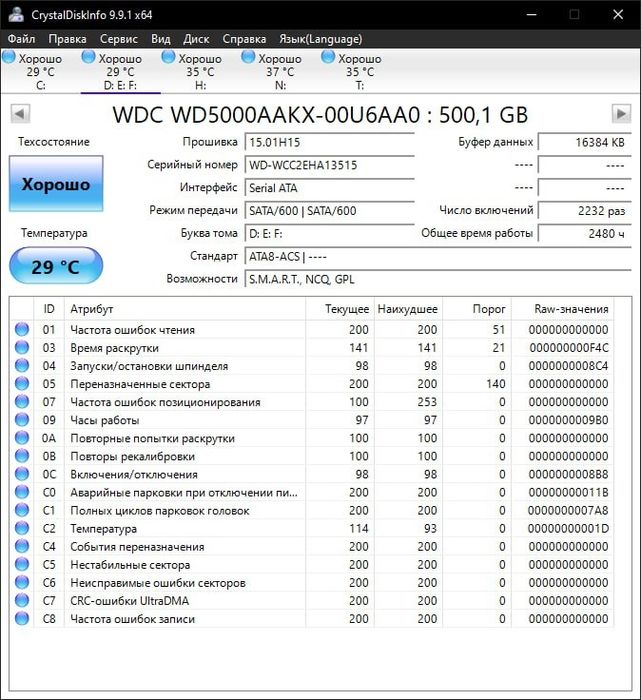The image size is (641, 700).
Task: Click the interface field Serial ATA
Action: point(329,188)
